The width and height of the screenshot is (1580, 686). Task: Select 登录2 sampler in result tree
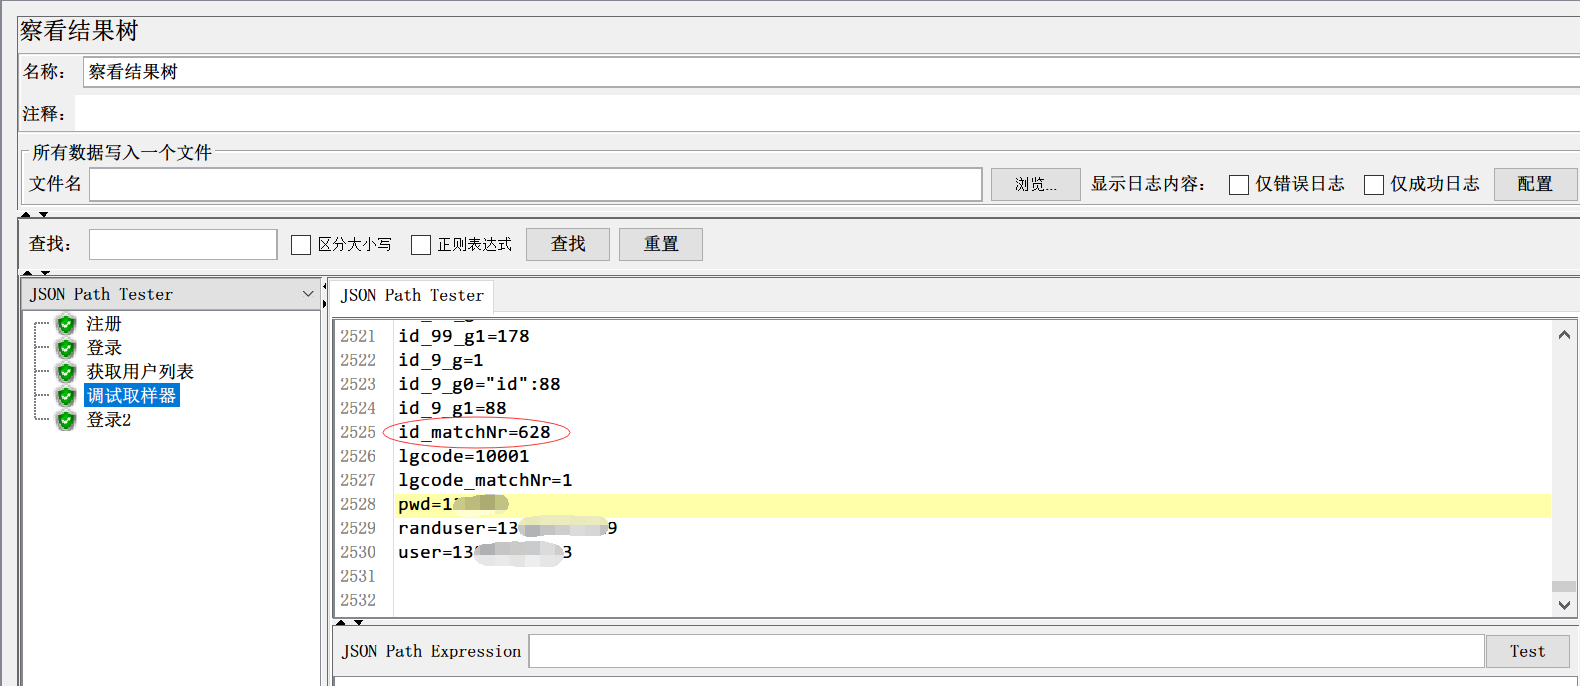pyautogui.click(x=109, y=420)
